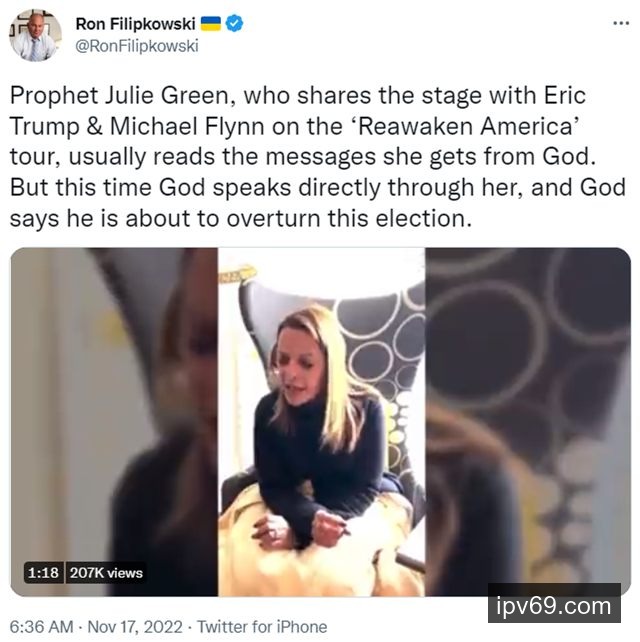
Task: Open the 6:36 AM · Nov 17, 2022 timestamp
Action: click(96, 627)
